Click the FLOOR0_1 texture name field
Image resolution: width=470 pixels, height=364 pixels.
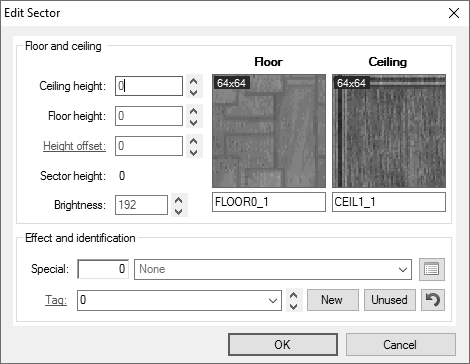(x=269, y=202)
